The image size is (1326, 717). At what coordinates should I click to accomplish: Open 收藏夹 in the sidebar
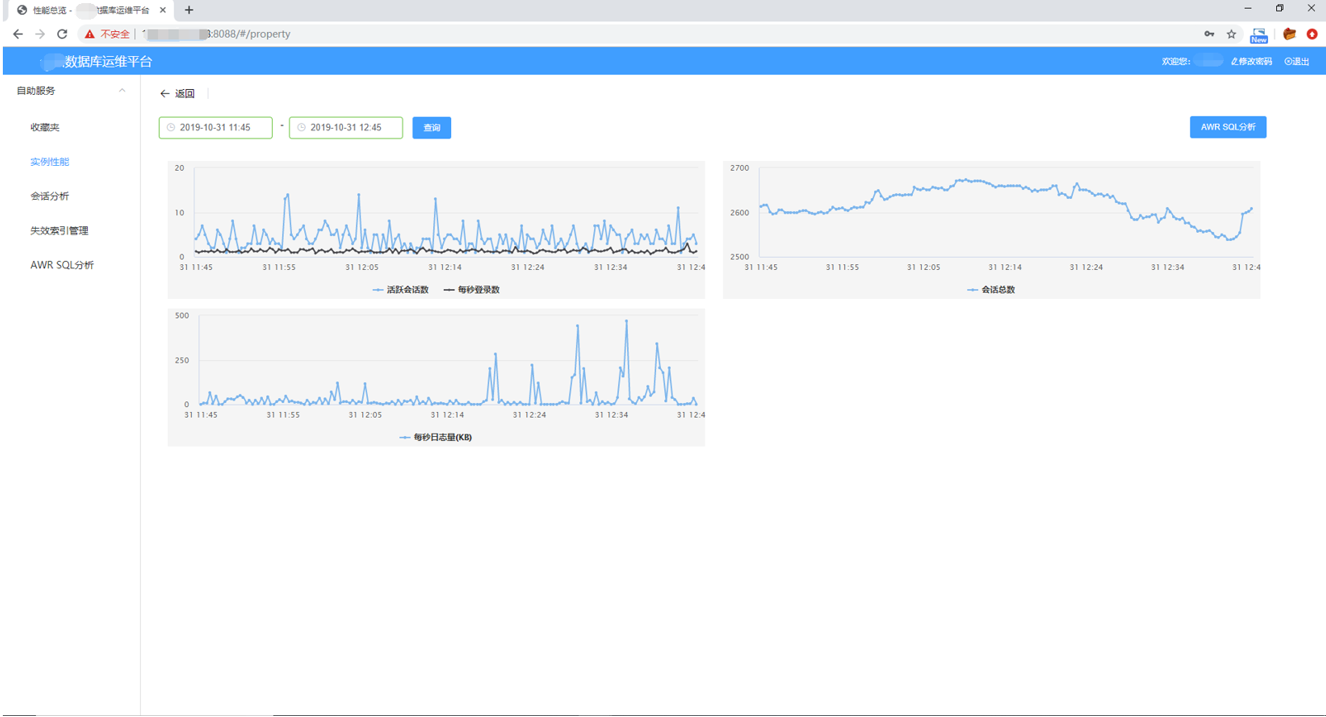[x=45, y=128]
